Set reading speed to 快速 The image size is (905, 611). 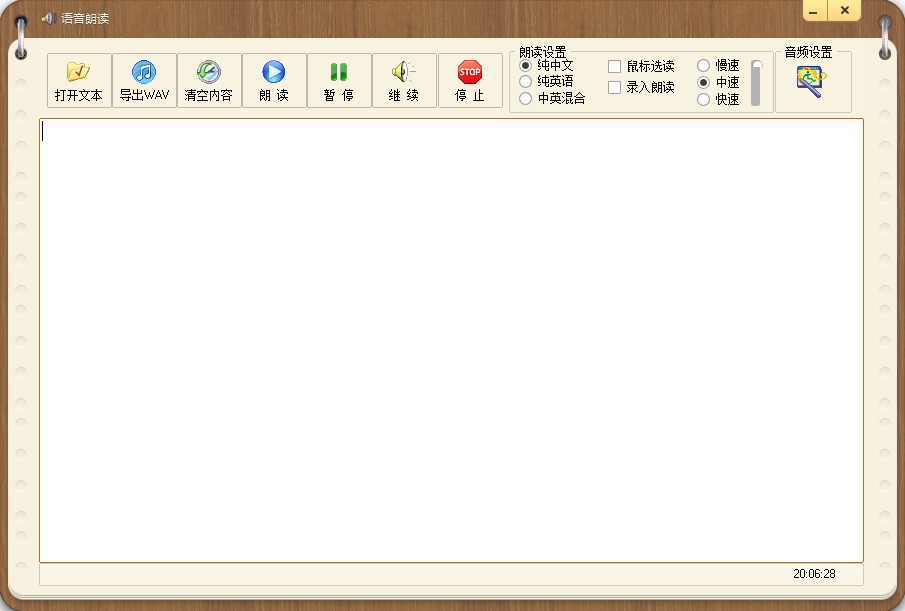[704, 98]
